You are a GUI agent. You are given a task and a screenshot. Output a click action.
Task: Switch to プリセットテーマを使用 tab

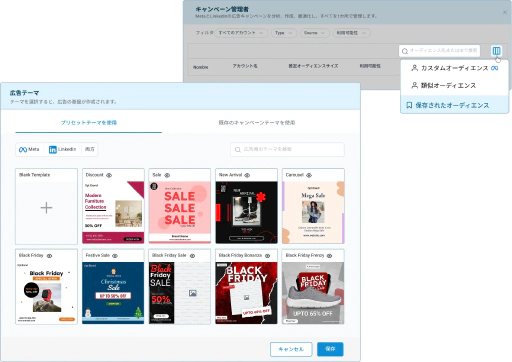89,123
